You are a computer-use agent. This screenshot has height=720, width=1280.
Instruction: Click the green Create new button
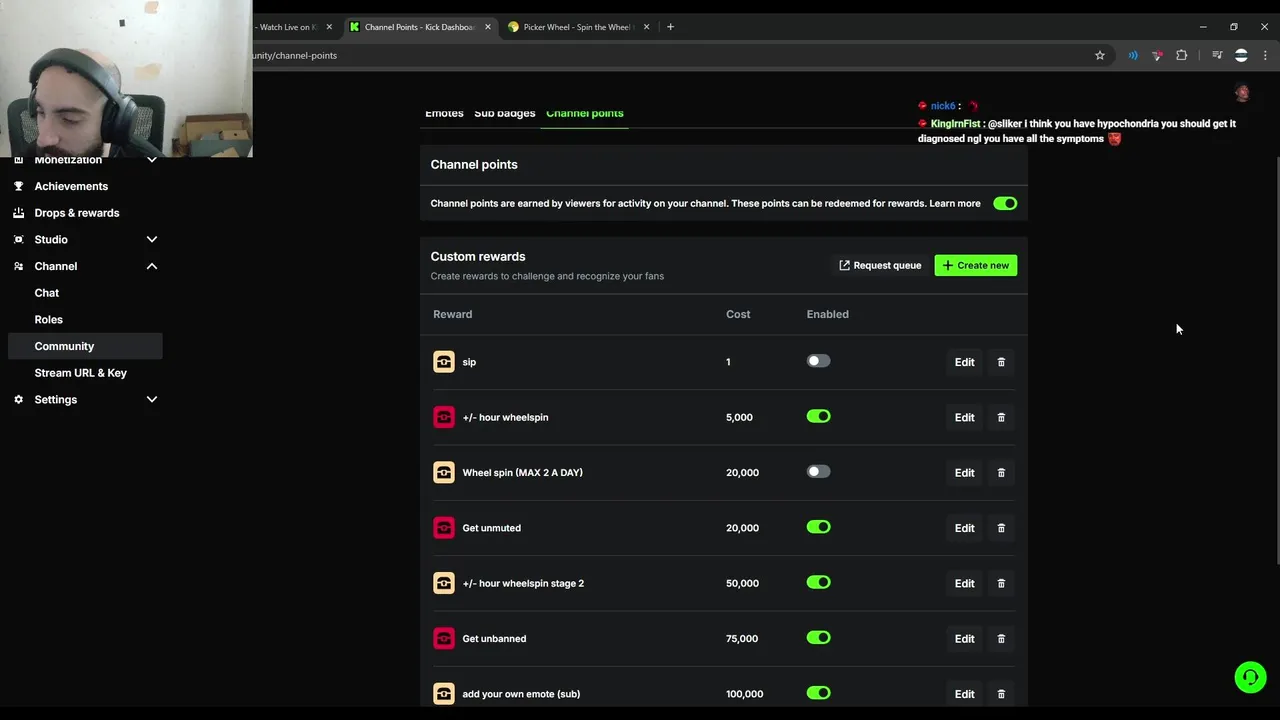pyautogui.click(x=975, y=265)
